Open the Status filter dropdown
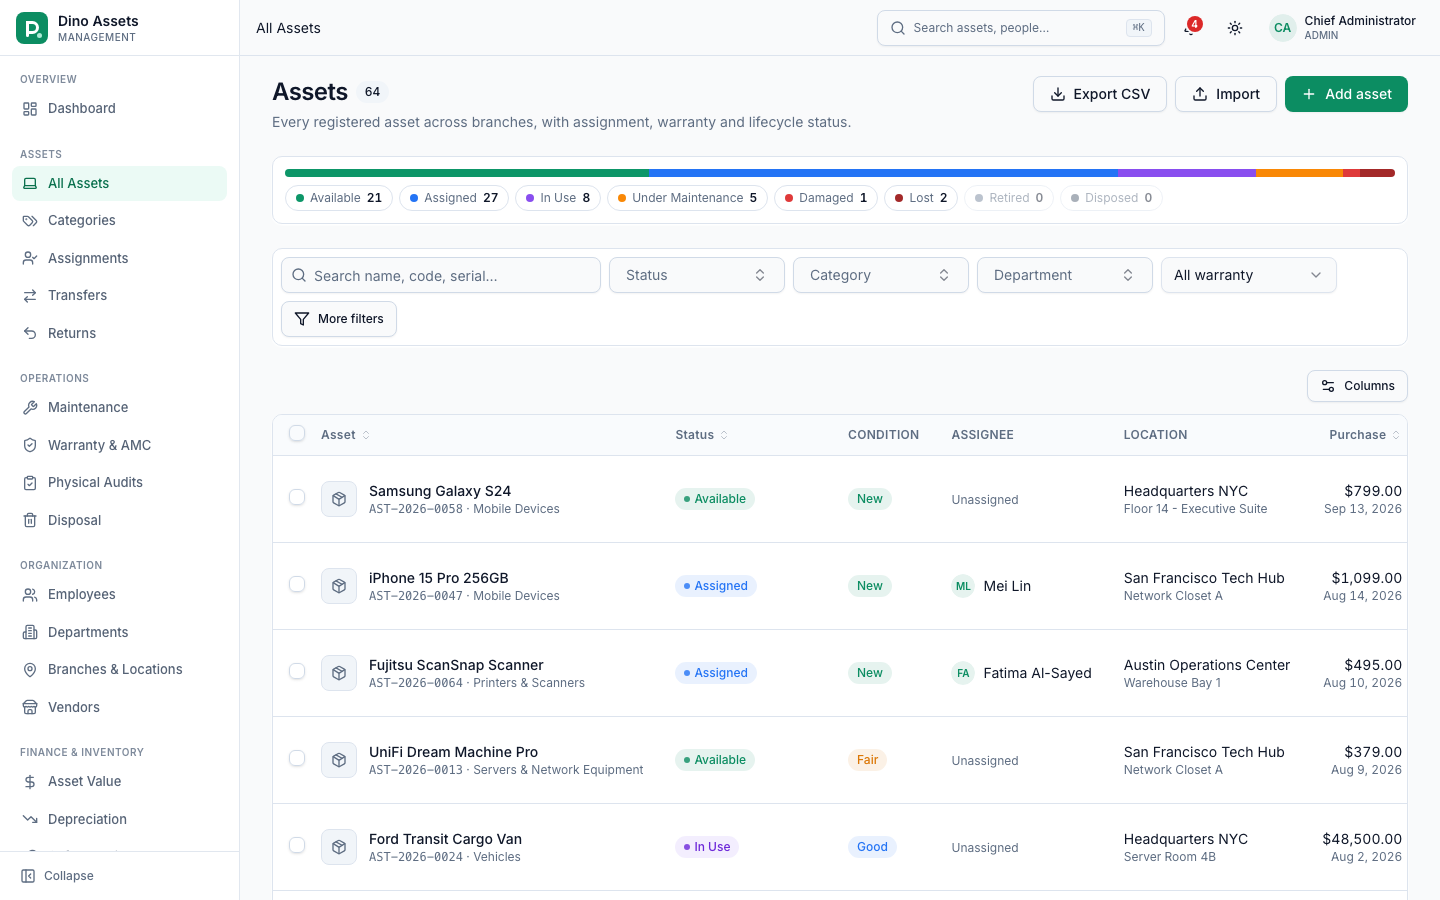This screenshot has width=1440, height=900. 697,275
